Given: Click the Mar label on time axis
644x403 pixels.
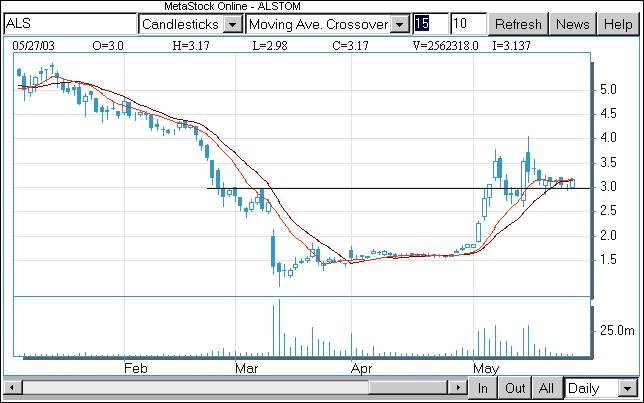Looking at the screenshot, I should point(246,368).
